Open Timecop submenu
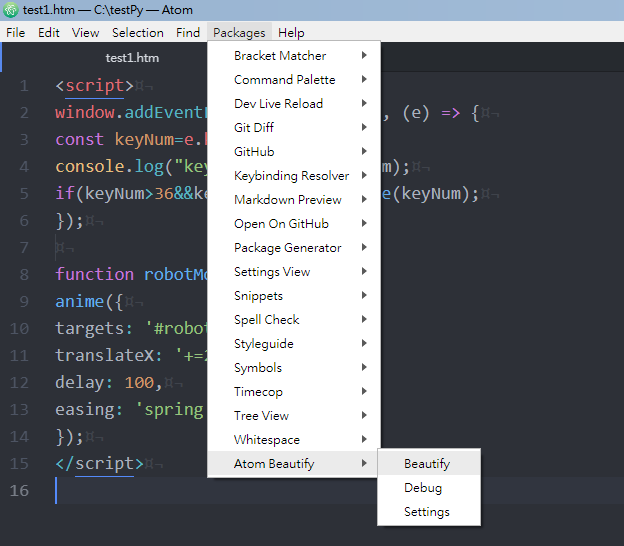The height and width of the screenshot is (546, 624). pos(294,392)
